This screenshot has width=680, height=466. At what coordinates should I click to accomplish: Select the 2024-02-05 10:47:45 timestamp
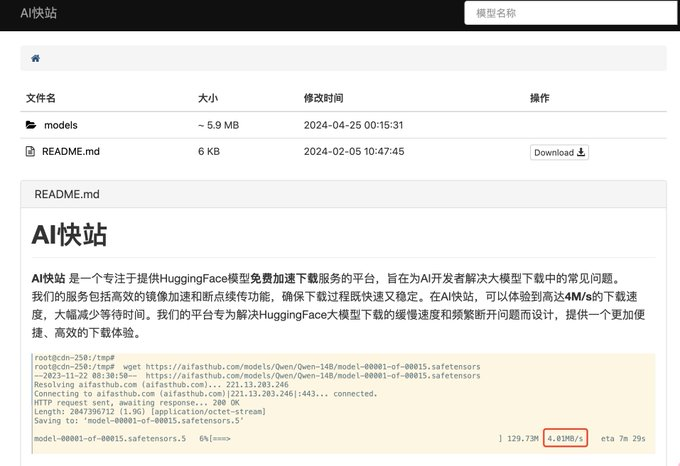[354, 151]
